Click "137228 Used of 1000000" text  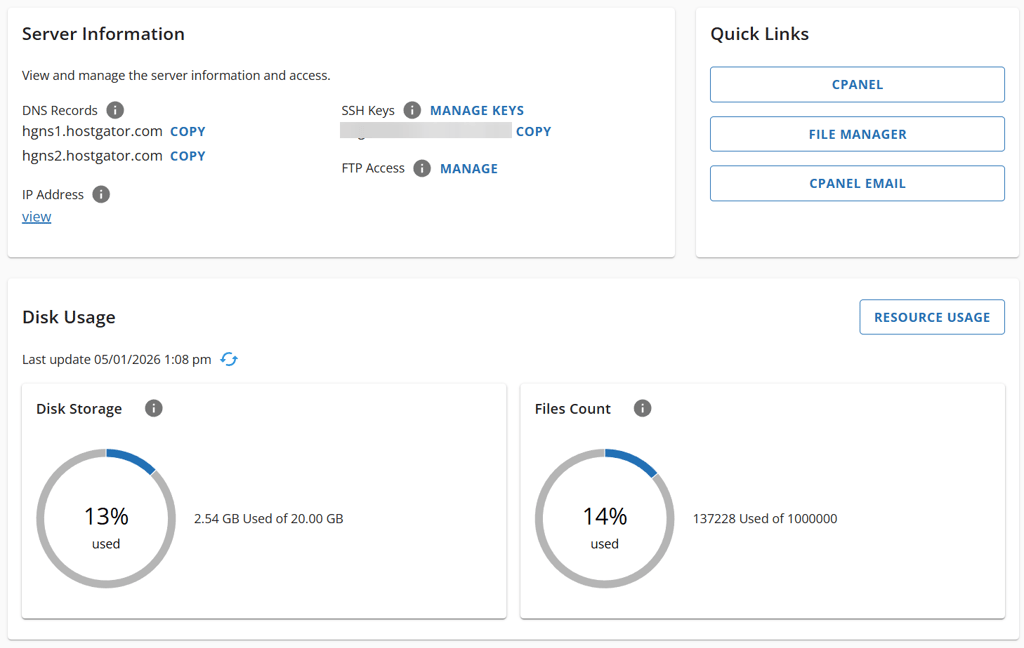[765, 519]
